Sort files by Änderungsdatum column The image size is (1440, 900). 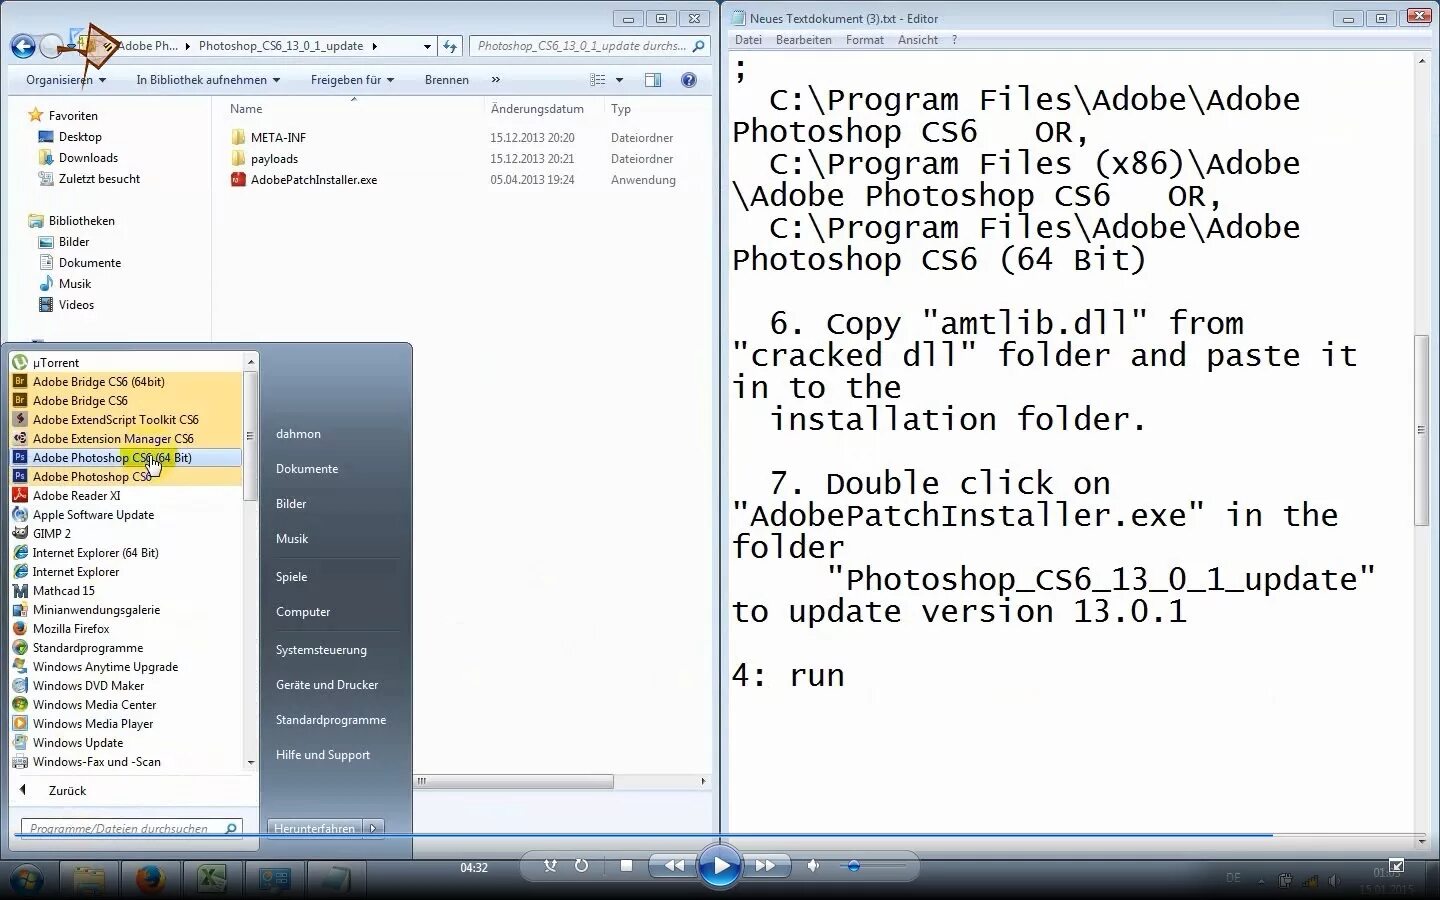[537, 109]
